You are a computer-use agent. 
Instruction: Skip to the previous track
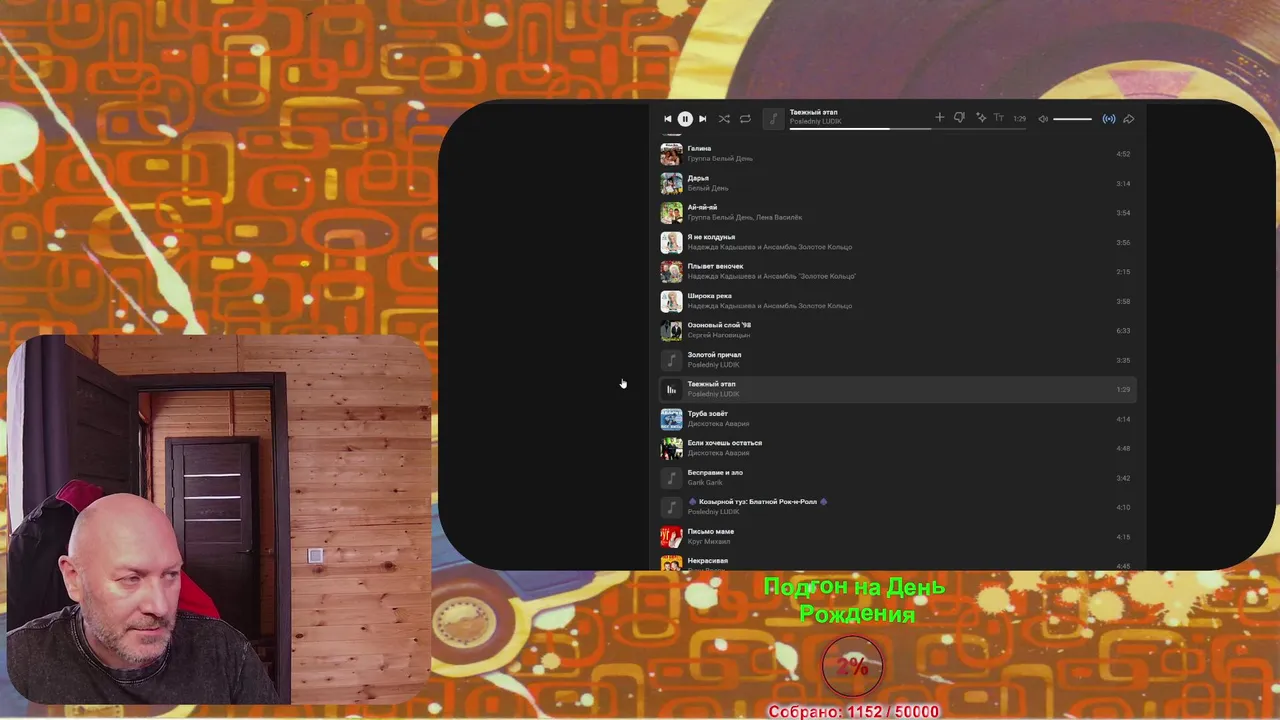(x=668, y=119)
